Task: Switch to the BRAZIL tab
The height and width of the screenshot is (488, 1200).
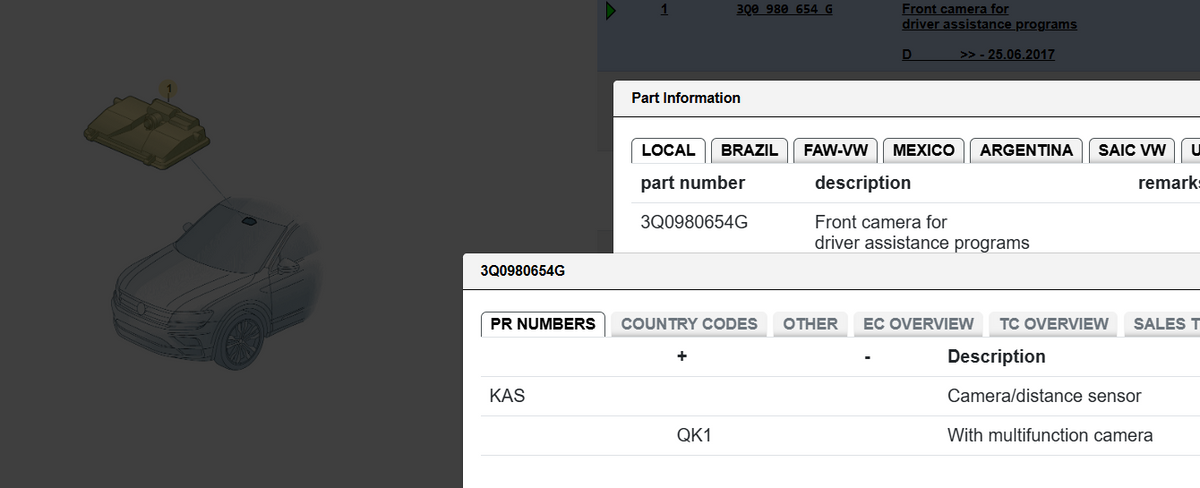Action: coord(749,150)
